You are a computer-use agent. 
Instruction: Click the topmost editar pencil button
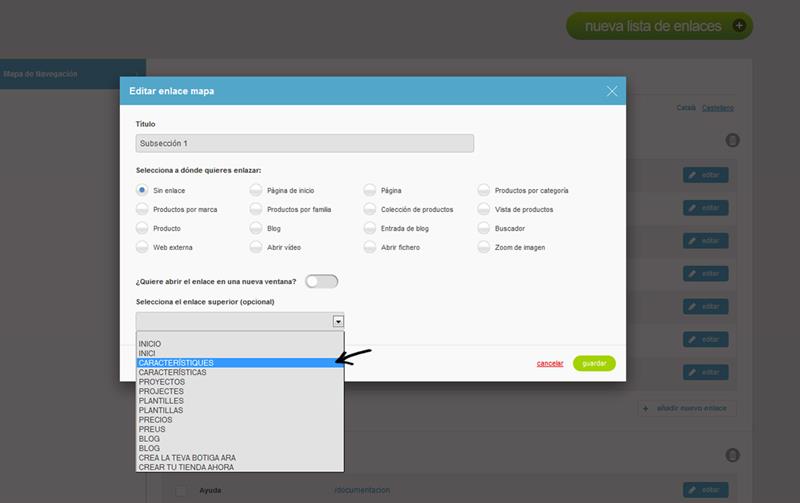click(x=706, y=175)
